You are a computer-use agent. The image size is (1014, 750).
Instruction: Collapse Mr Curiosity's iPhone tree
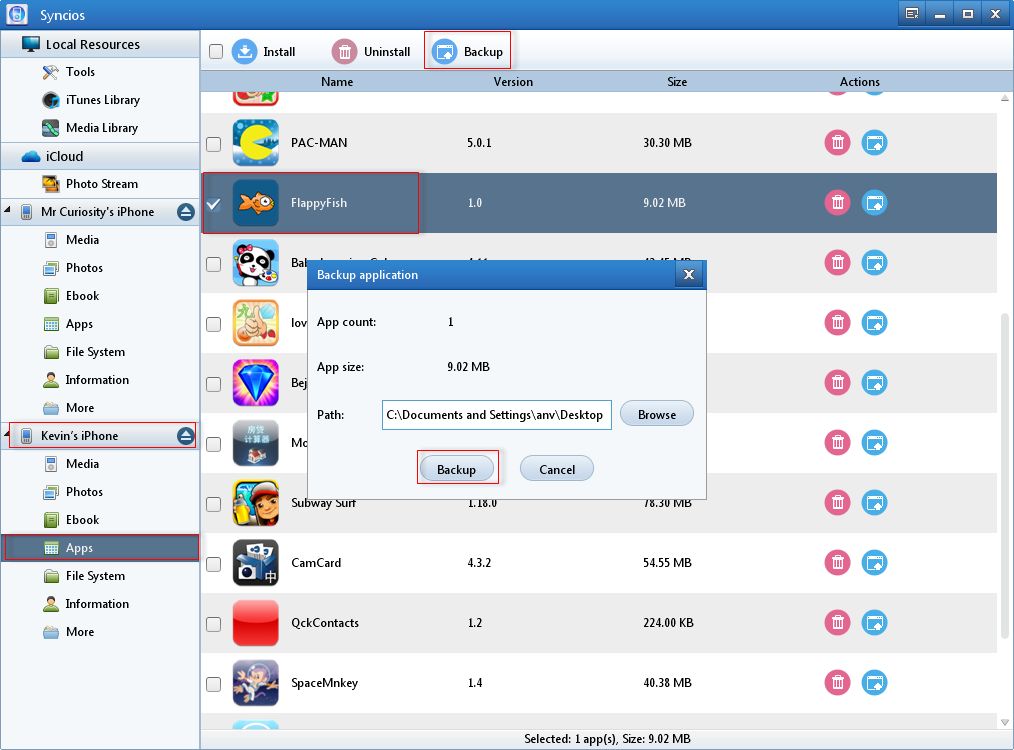(x=7, y=210)
